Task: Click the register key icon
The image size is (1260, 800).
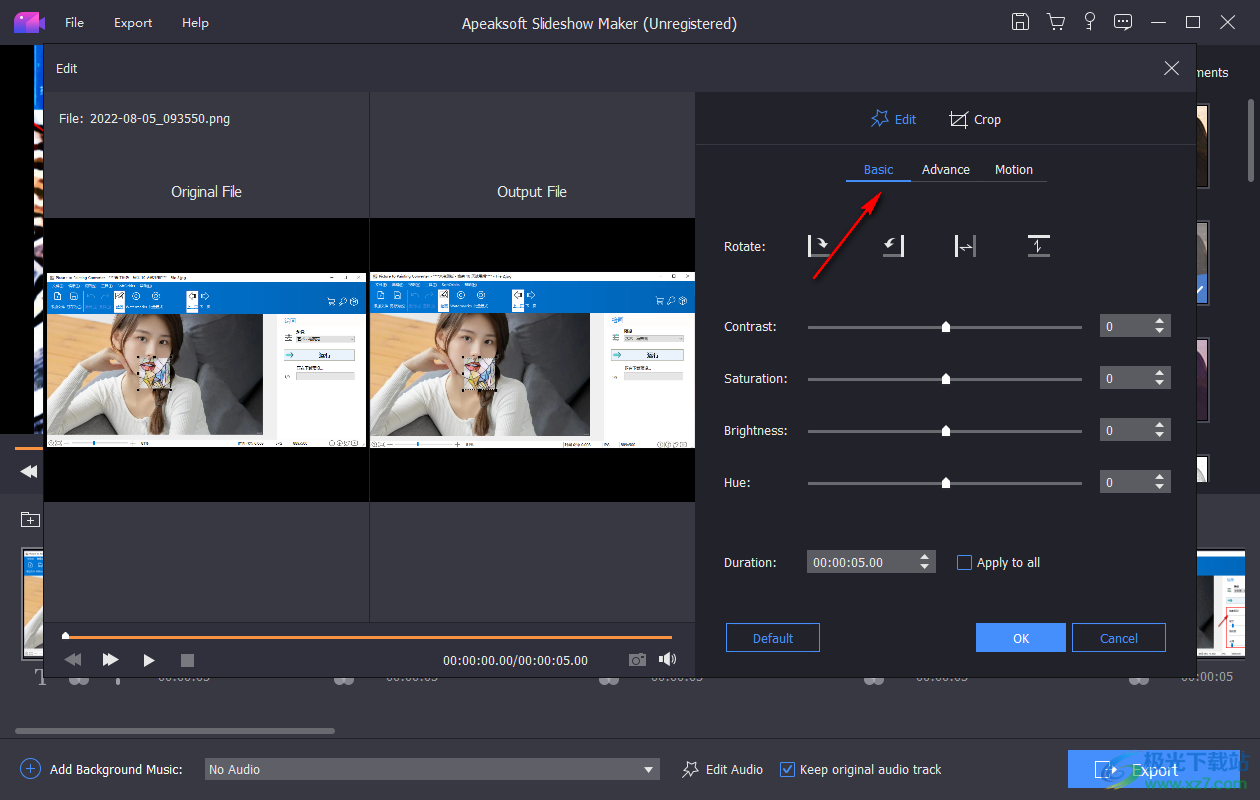Action: [x=1090, y=22]
